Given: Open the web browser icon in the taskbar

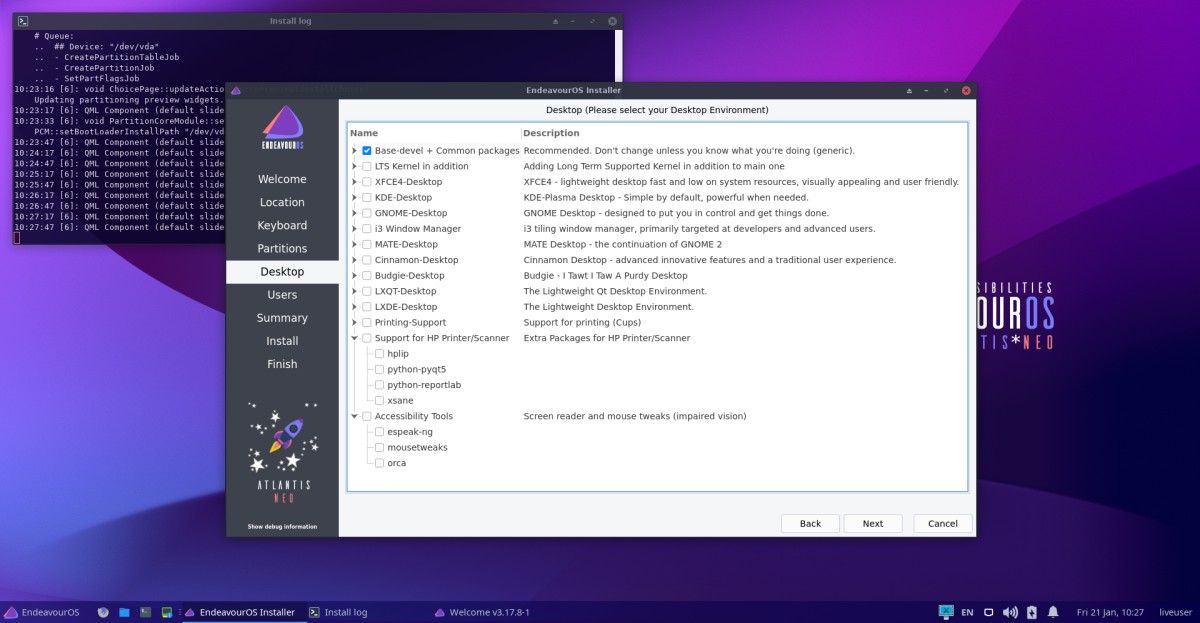Looking at the screenshot, I should click(x=102, y=611).
